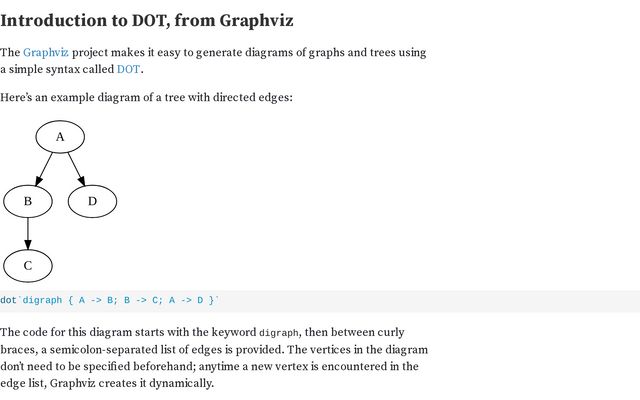640x400 pixels.
Task: Click the arrow edge from B to C
Action: 28,233
